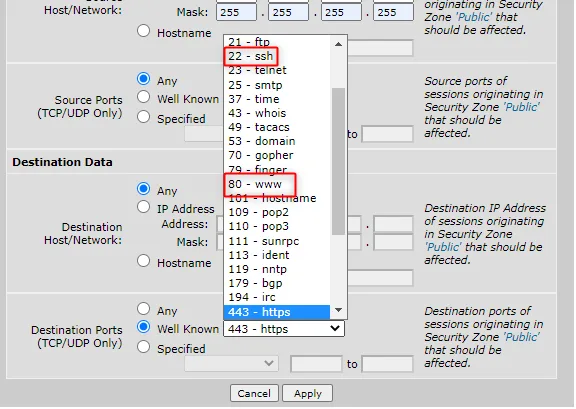Pick '119 - nntp' from port list
Image resolution: width=576 pixels, height=409 pixels.
(277, 269)
